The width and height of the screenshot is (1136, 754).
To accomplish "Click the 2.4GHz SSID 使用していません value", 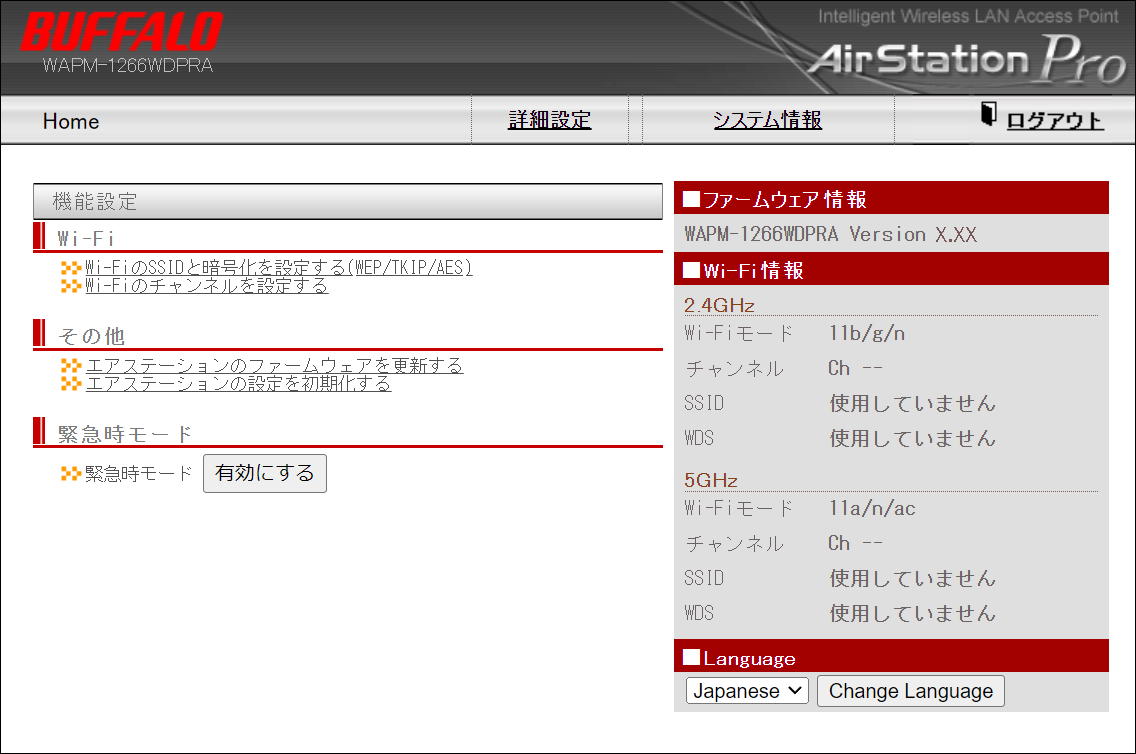I will [913, 403].
